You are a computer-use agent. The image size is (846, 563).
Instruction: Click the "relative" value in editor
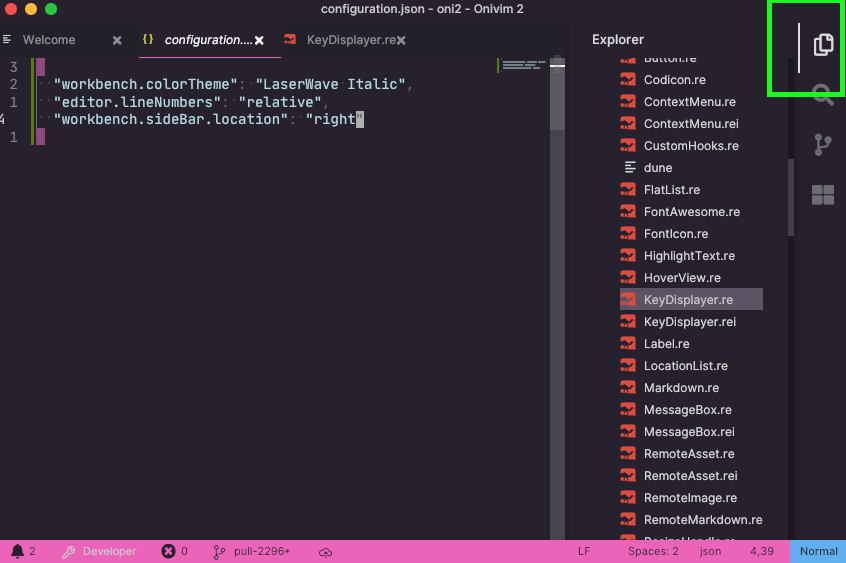click(x=280, y=102)
